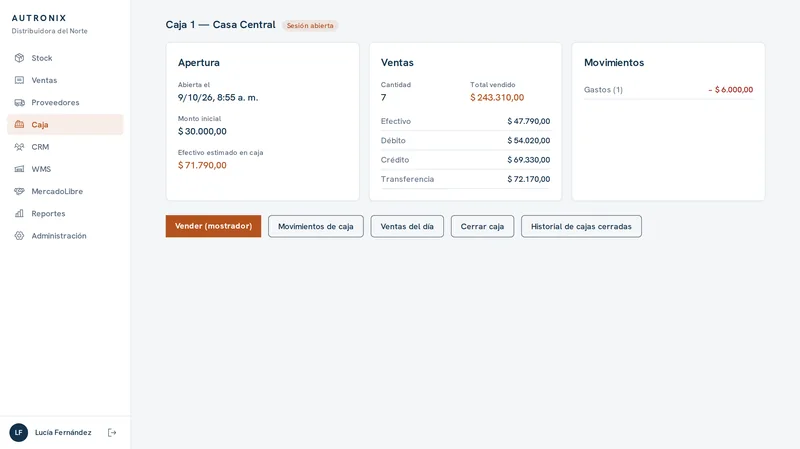Viewport: 800px width, 449px height.
Task: Click the estimated cash $ 71.790,00
Action: coord(202,165)
